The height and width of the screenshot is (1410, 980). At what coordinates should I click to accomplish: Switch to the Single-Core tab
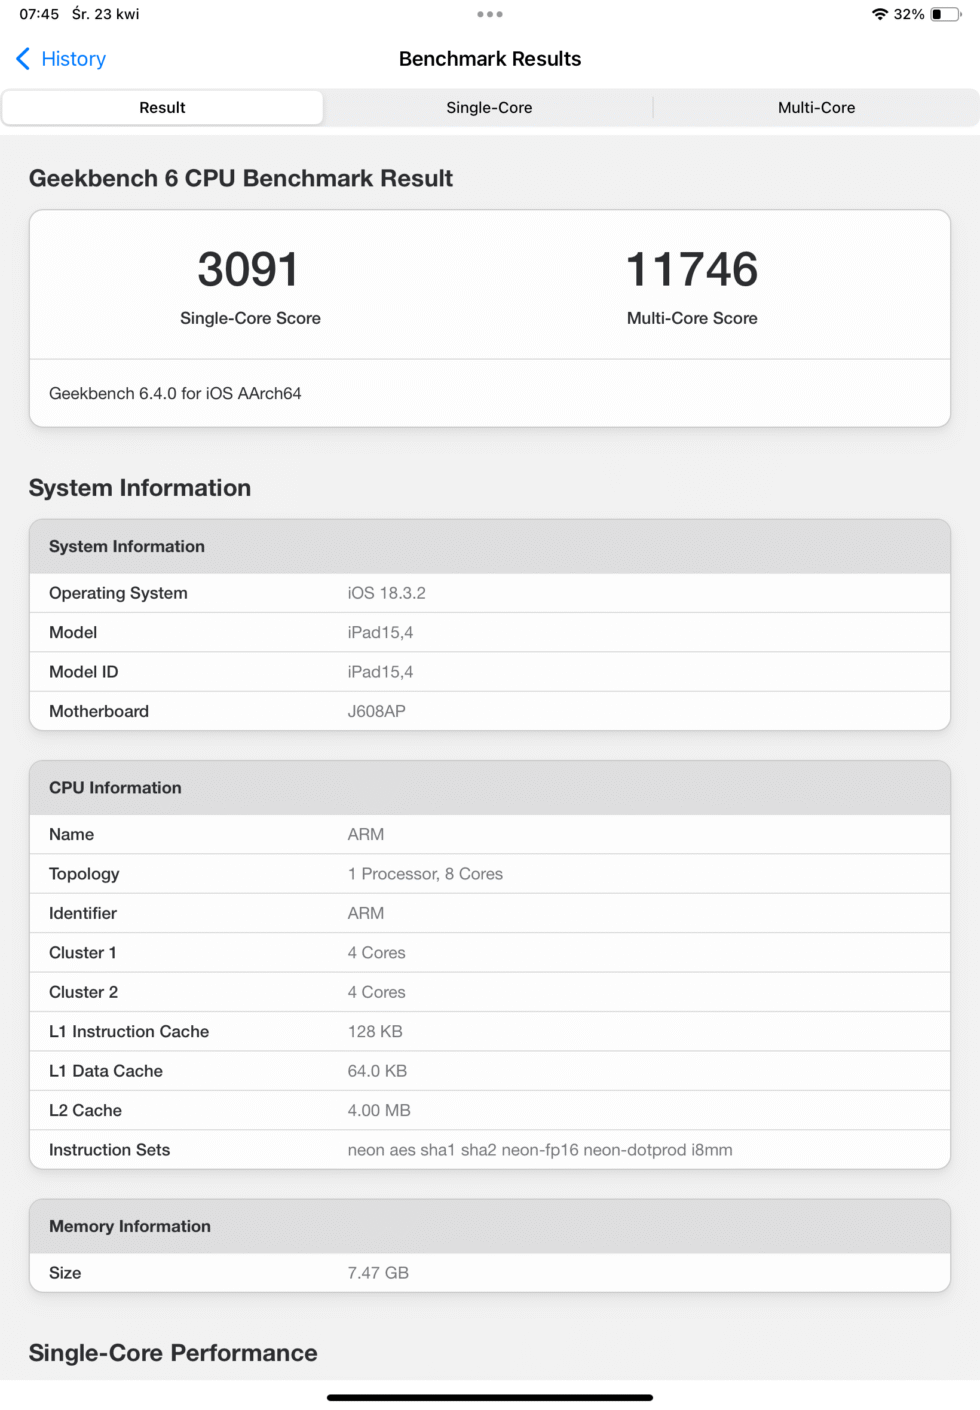pos(489,107)
